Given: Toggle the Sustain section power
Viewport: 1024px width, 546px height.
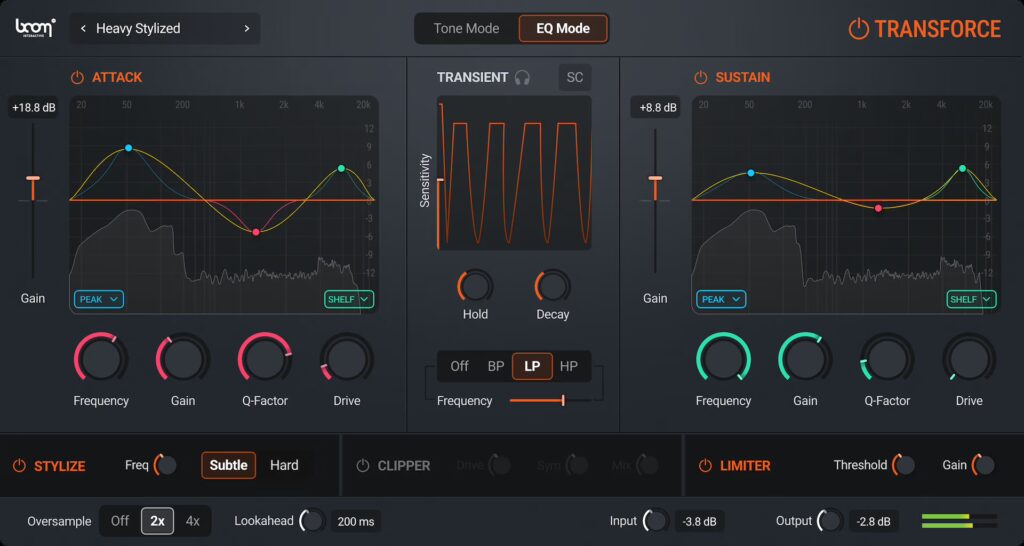Looking at the screenshot, I should tap(701, 78).
